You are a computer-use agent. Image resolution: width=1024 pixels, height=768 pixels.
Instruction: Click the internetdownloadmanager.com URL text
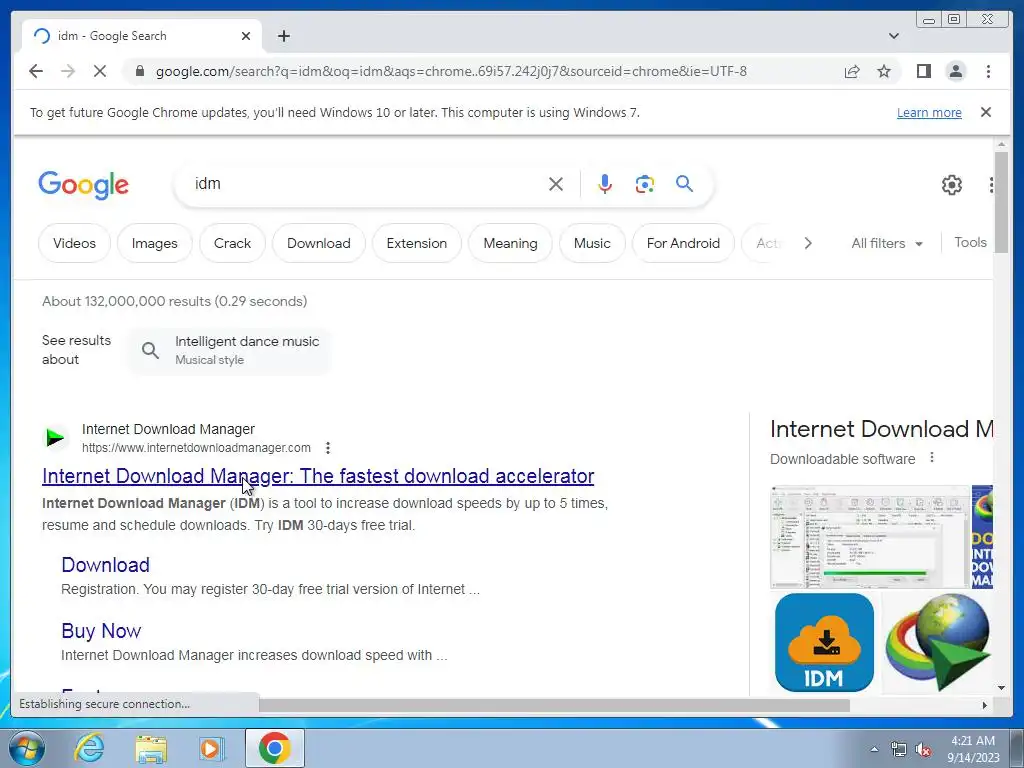(196, 448)
